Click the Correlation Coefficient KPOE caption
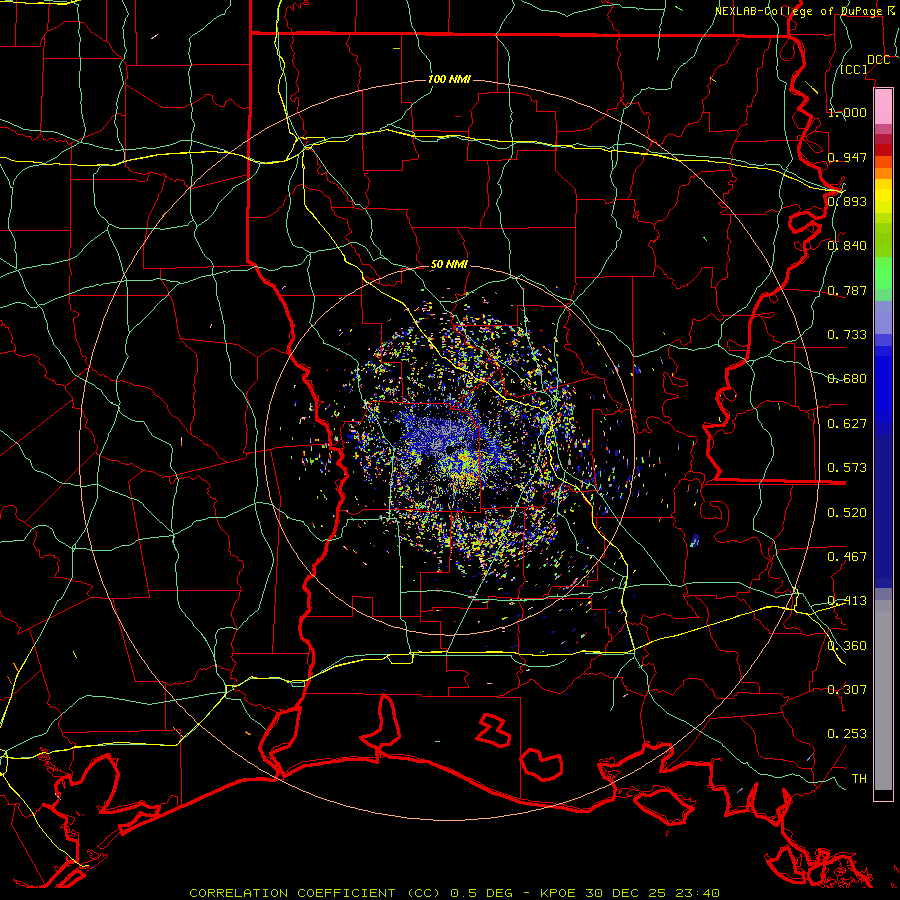 (x=455, y=893)
